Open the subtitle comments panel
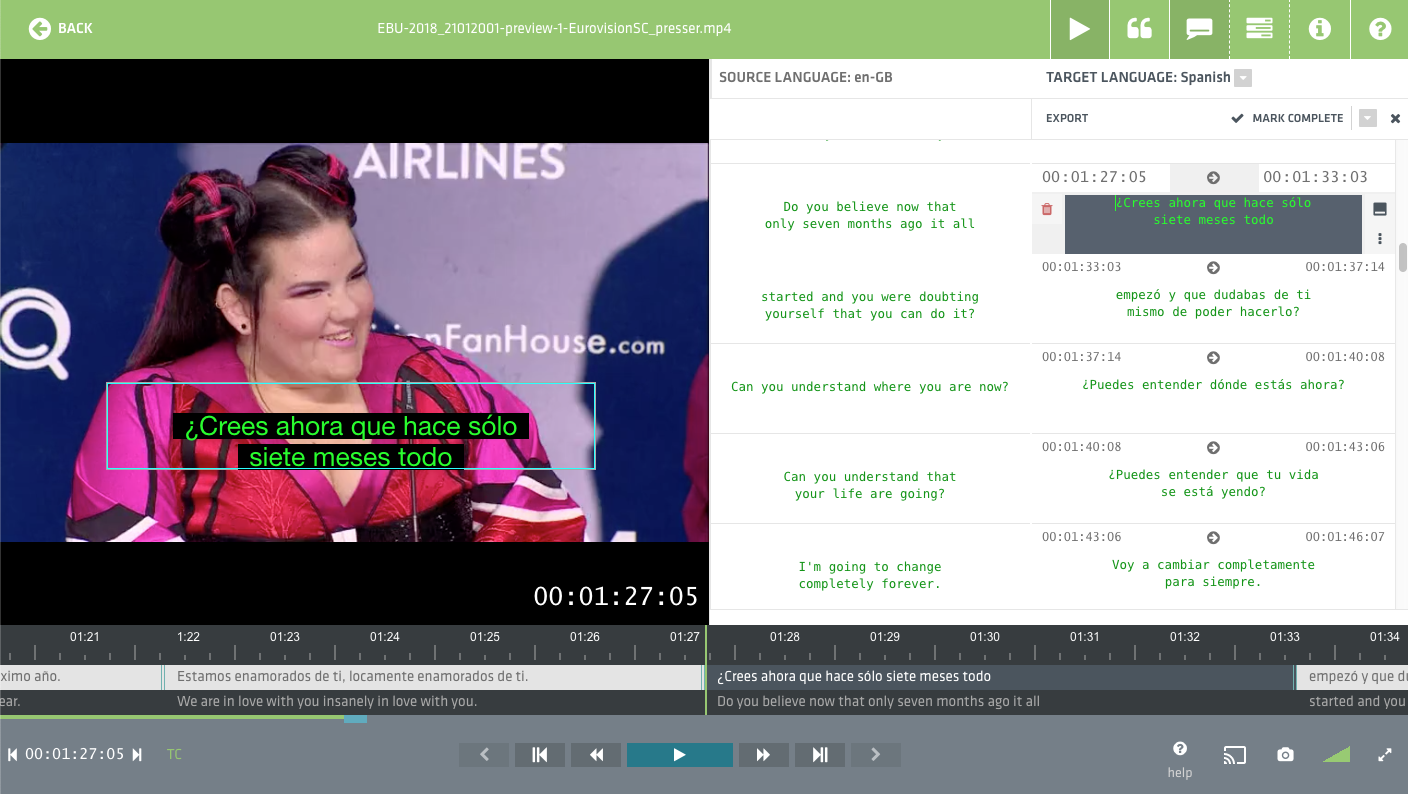 (1199, 29)
